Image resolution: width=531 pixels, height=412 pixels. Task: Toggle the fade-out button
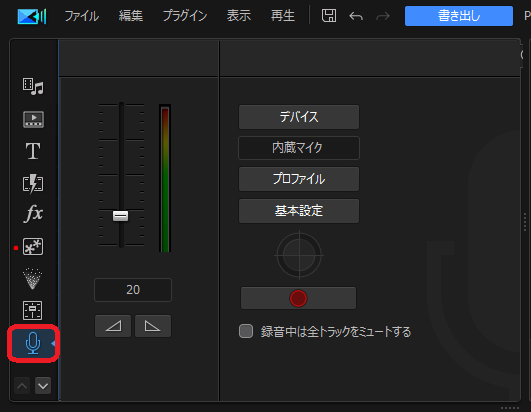click(x=153, y=326)
